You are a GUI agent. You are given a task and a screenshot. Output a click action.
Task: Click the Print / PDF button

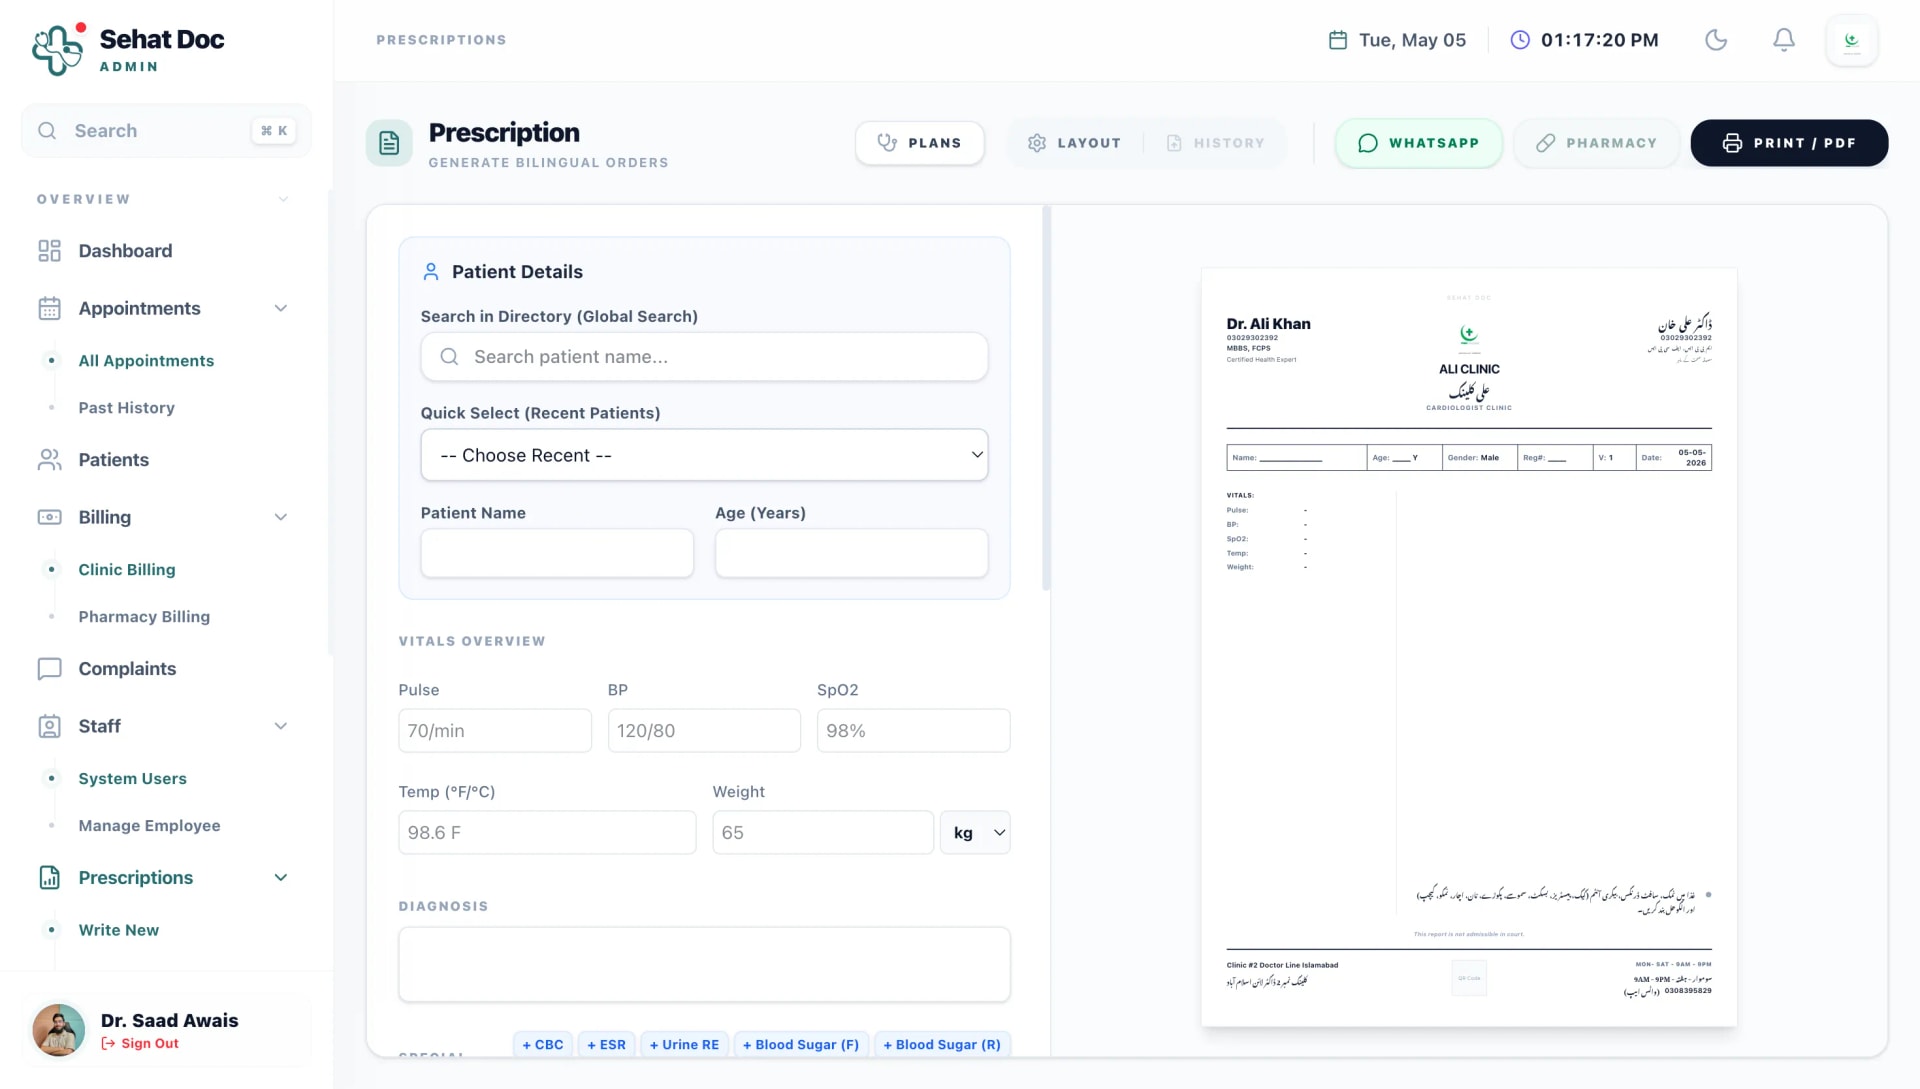pyautogui.click(x=1789, y=143)
